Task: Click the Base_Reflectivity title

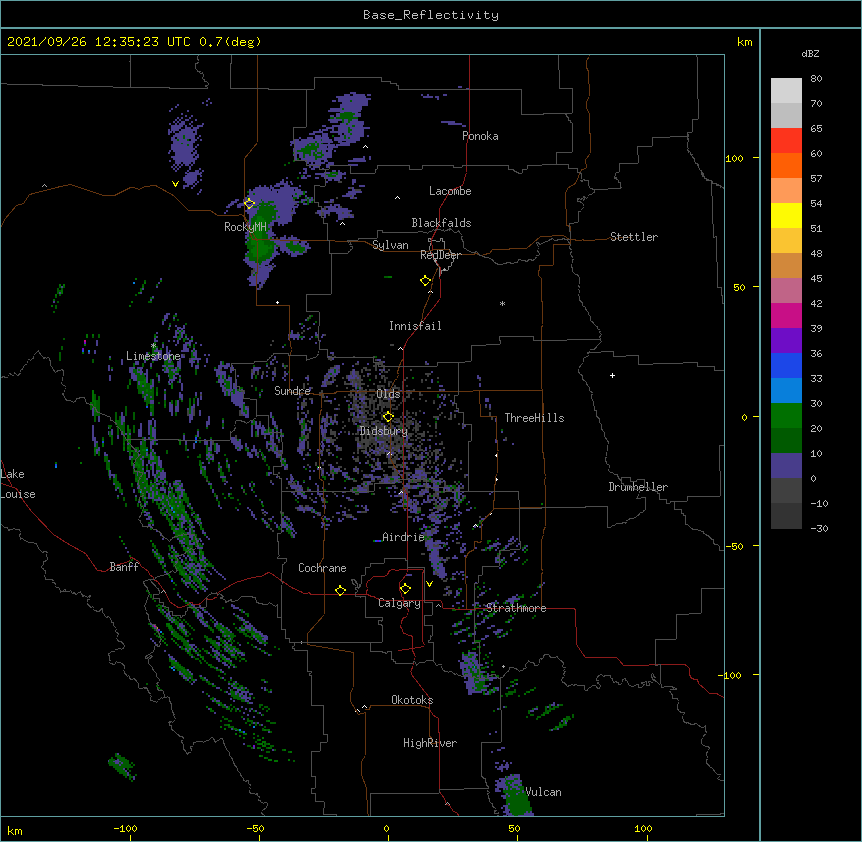Action: (x=431, y=15)
